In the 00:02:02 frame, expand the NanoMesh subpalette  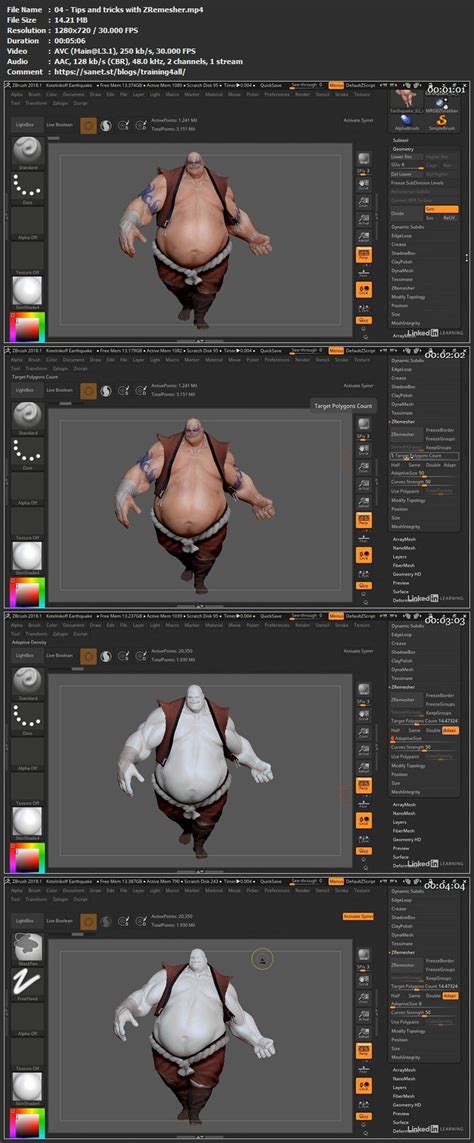click(404, 548)
